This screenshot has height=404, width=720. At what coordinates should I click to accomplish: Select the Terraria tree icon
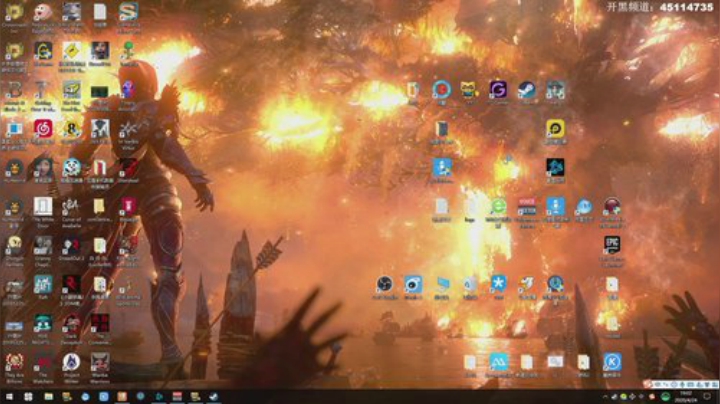coord(128,50)
